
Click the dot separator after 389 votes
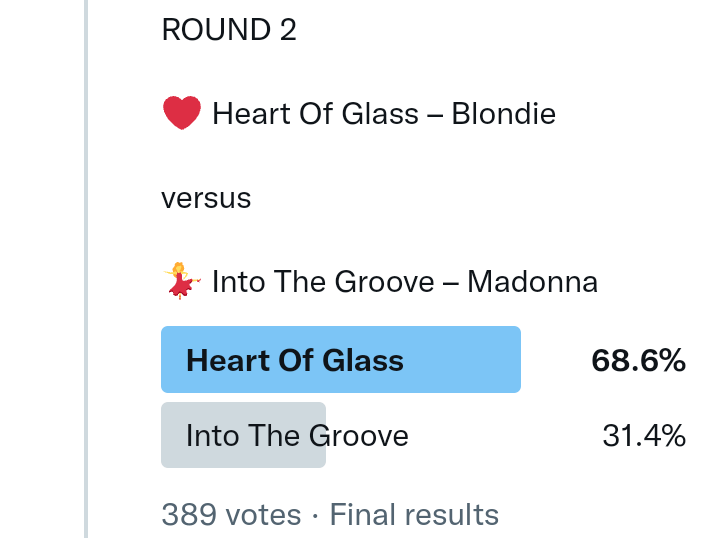point(315,516)
